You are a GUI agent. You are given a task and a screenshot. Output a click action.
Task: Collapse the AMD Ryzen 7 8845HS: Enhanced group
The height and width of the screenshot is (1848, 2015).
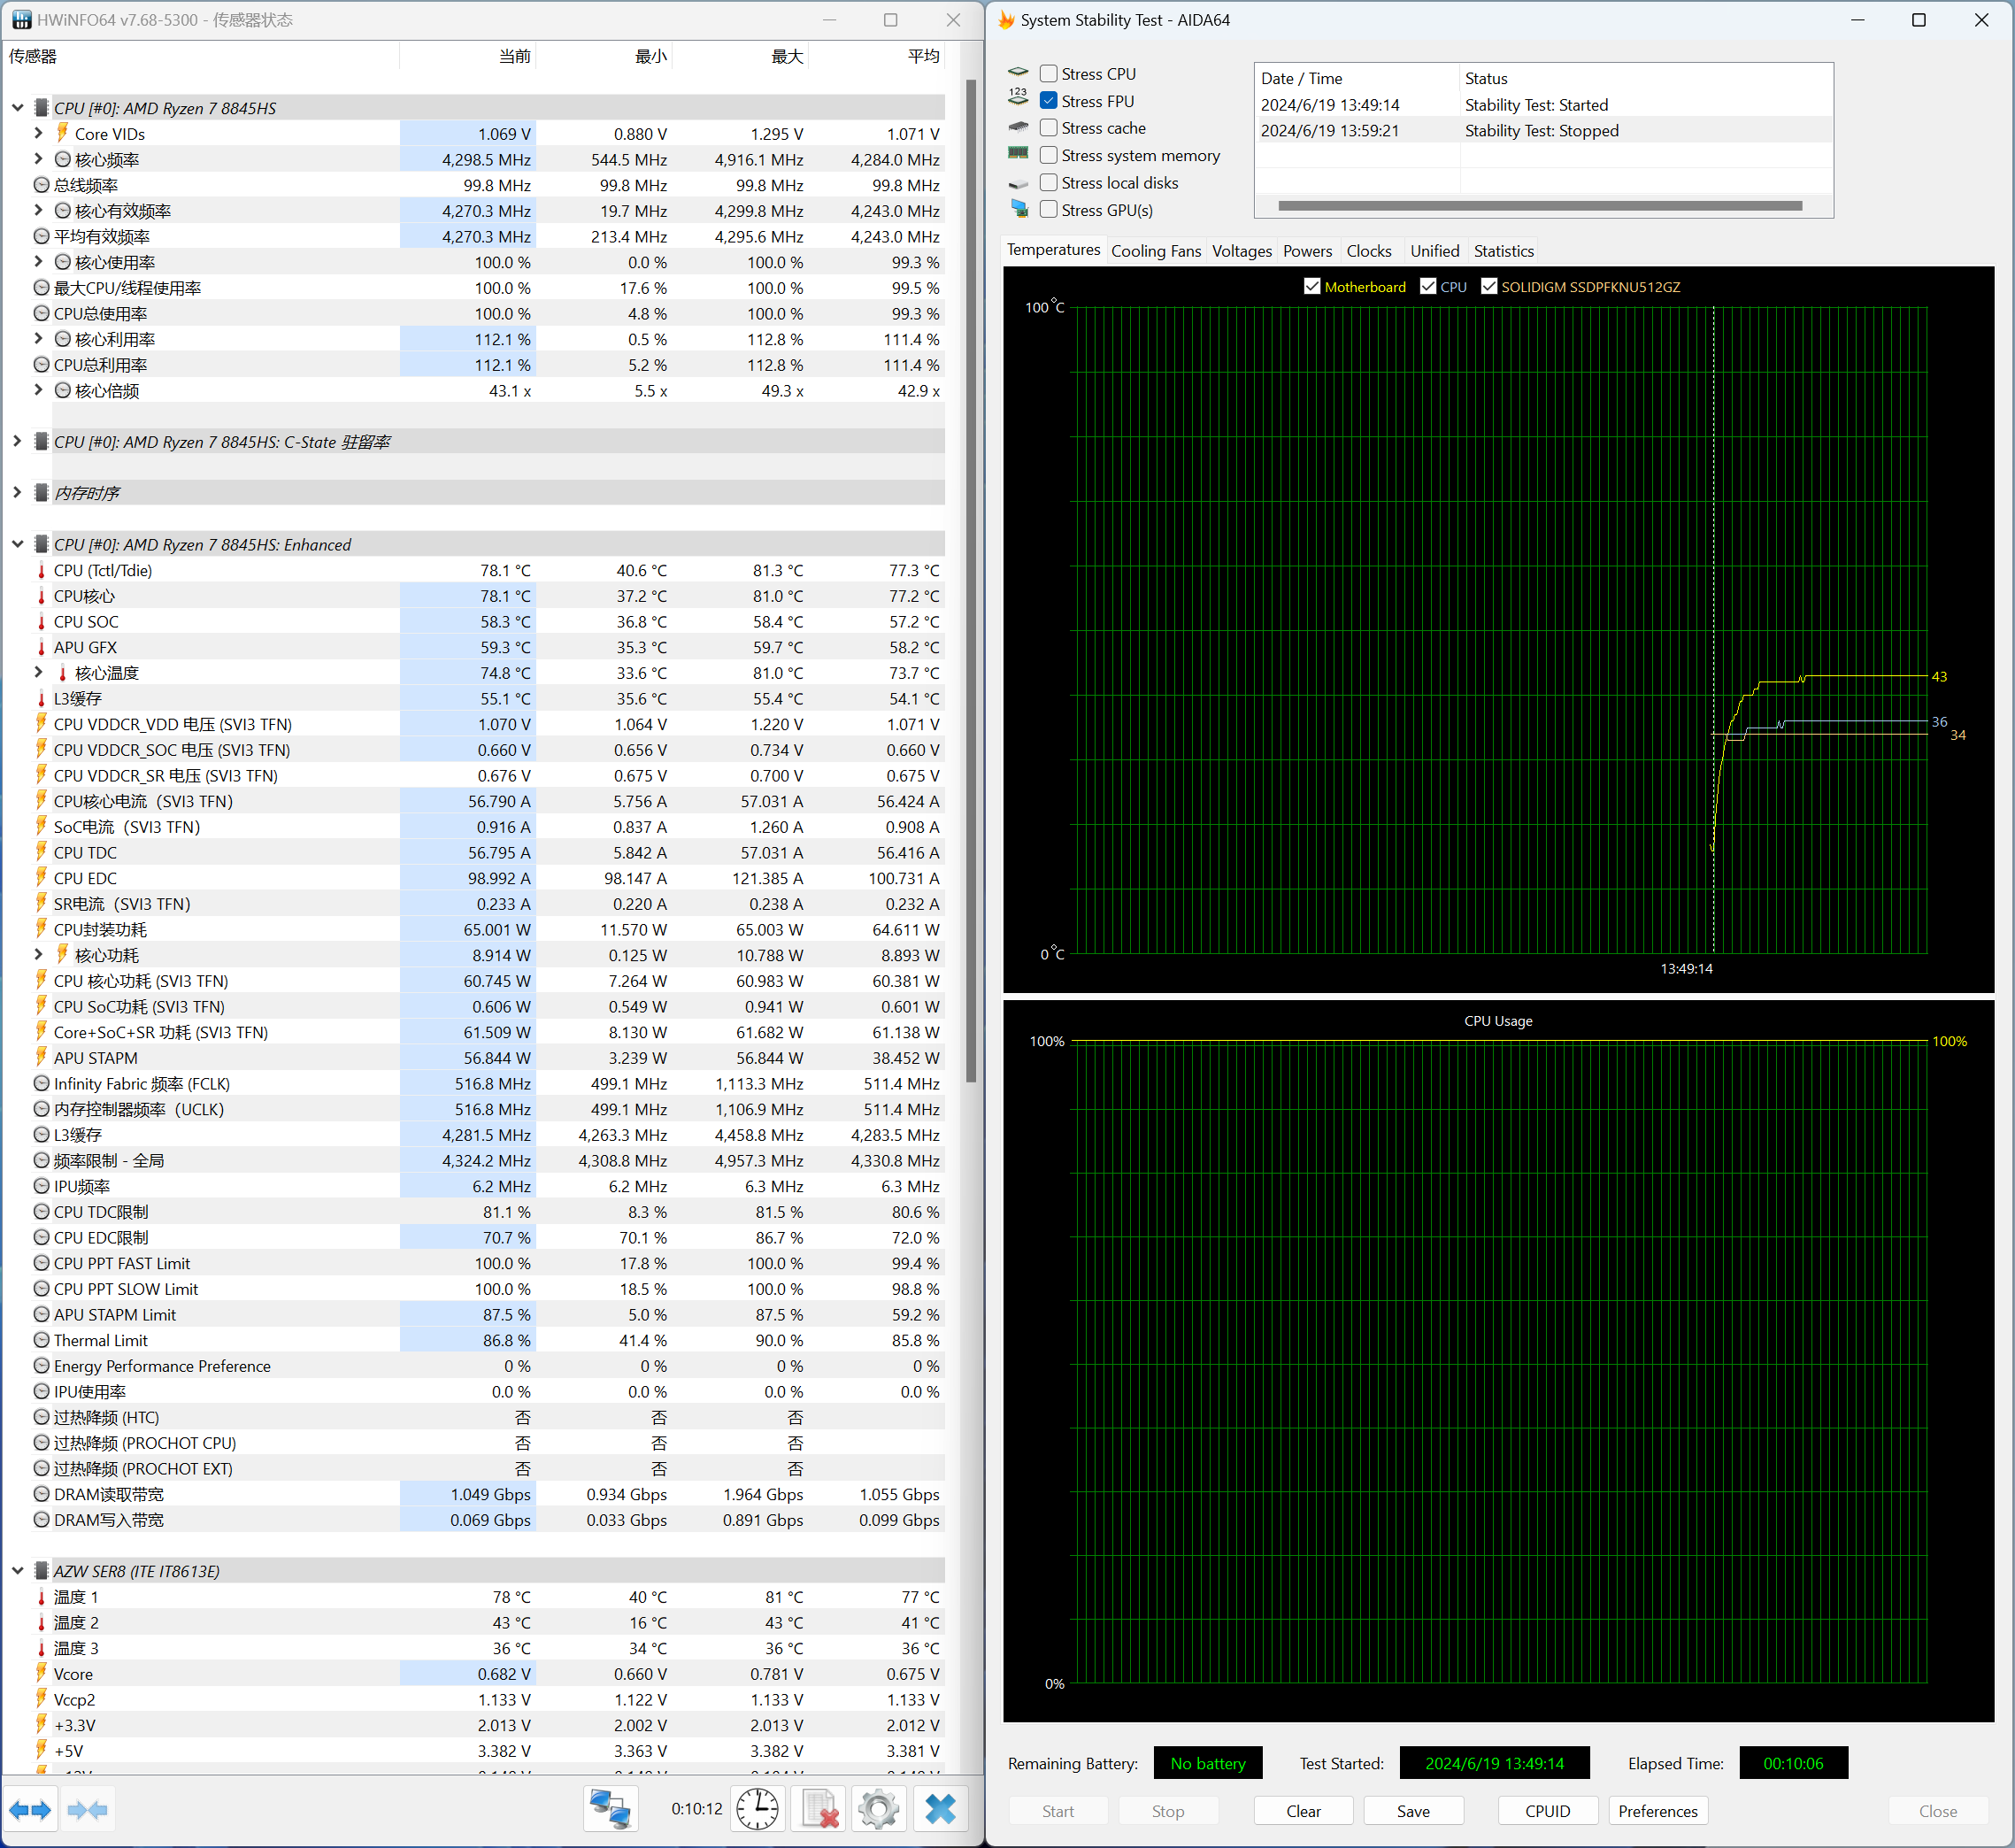pos(17,544)
